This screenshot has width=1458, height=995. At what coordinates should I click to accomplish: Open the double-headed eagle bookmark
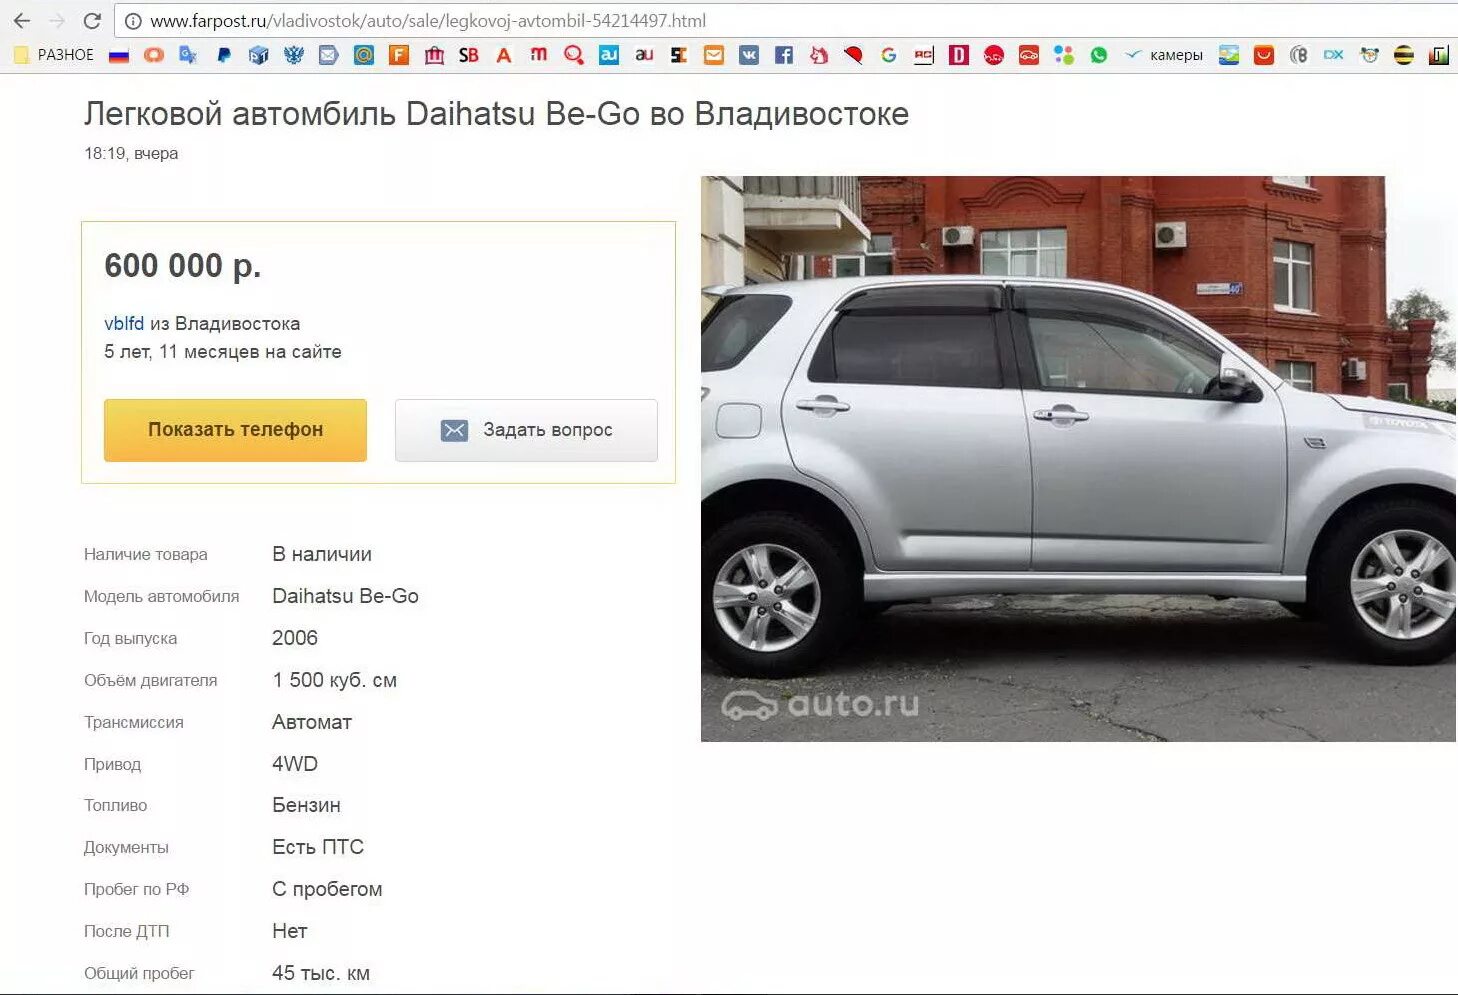[x=293, y=55]
